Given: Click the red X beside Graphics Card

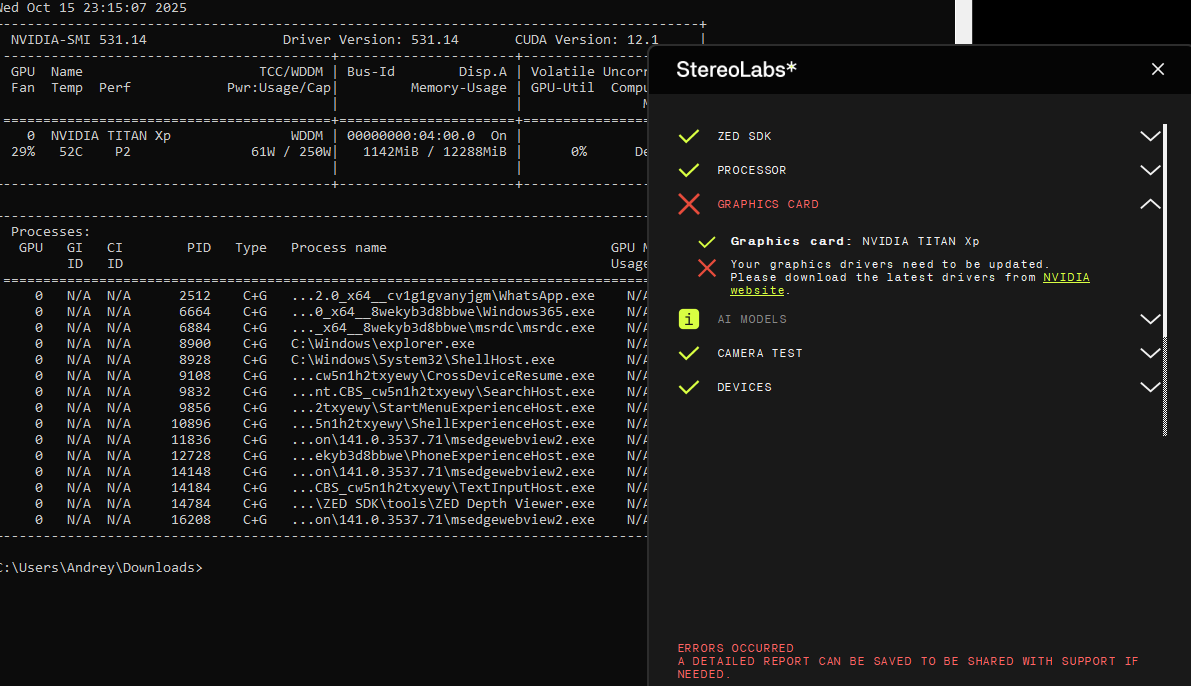Looking at the screenshot, I should 689,204.
